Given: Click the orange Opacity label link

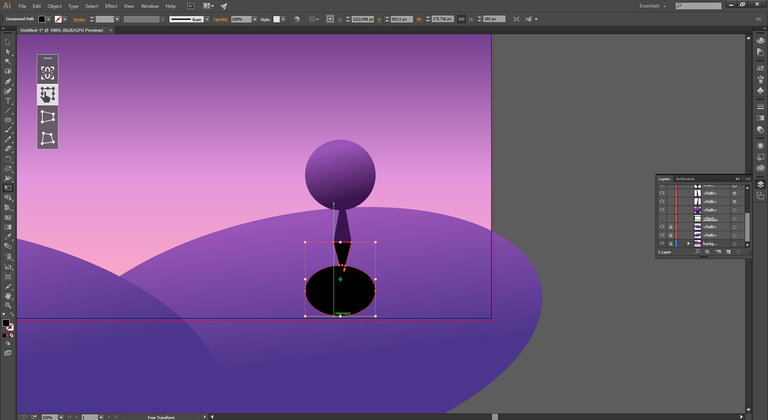Looking at the screenshot, I should coord(221,19).
